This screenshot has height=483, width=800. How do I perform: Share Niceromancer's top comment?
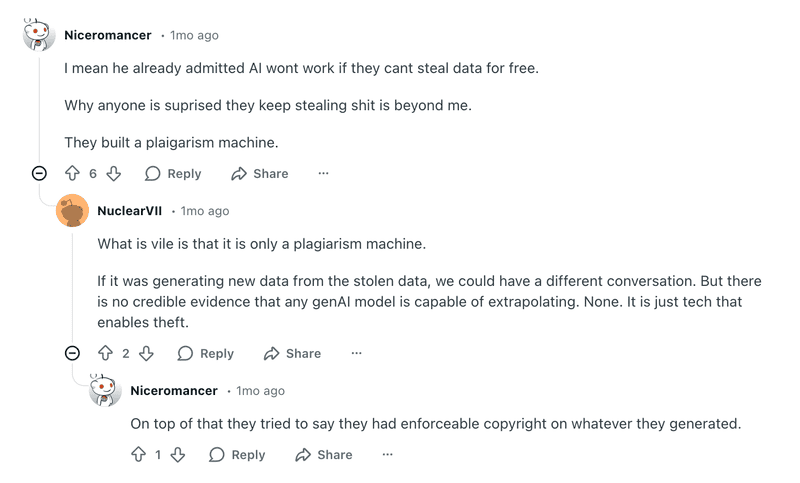point(260,173)
